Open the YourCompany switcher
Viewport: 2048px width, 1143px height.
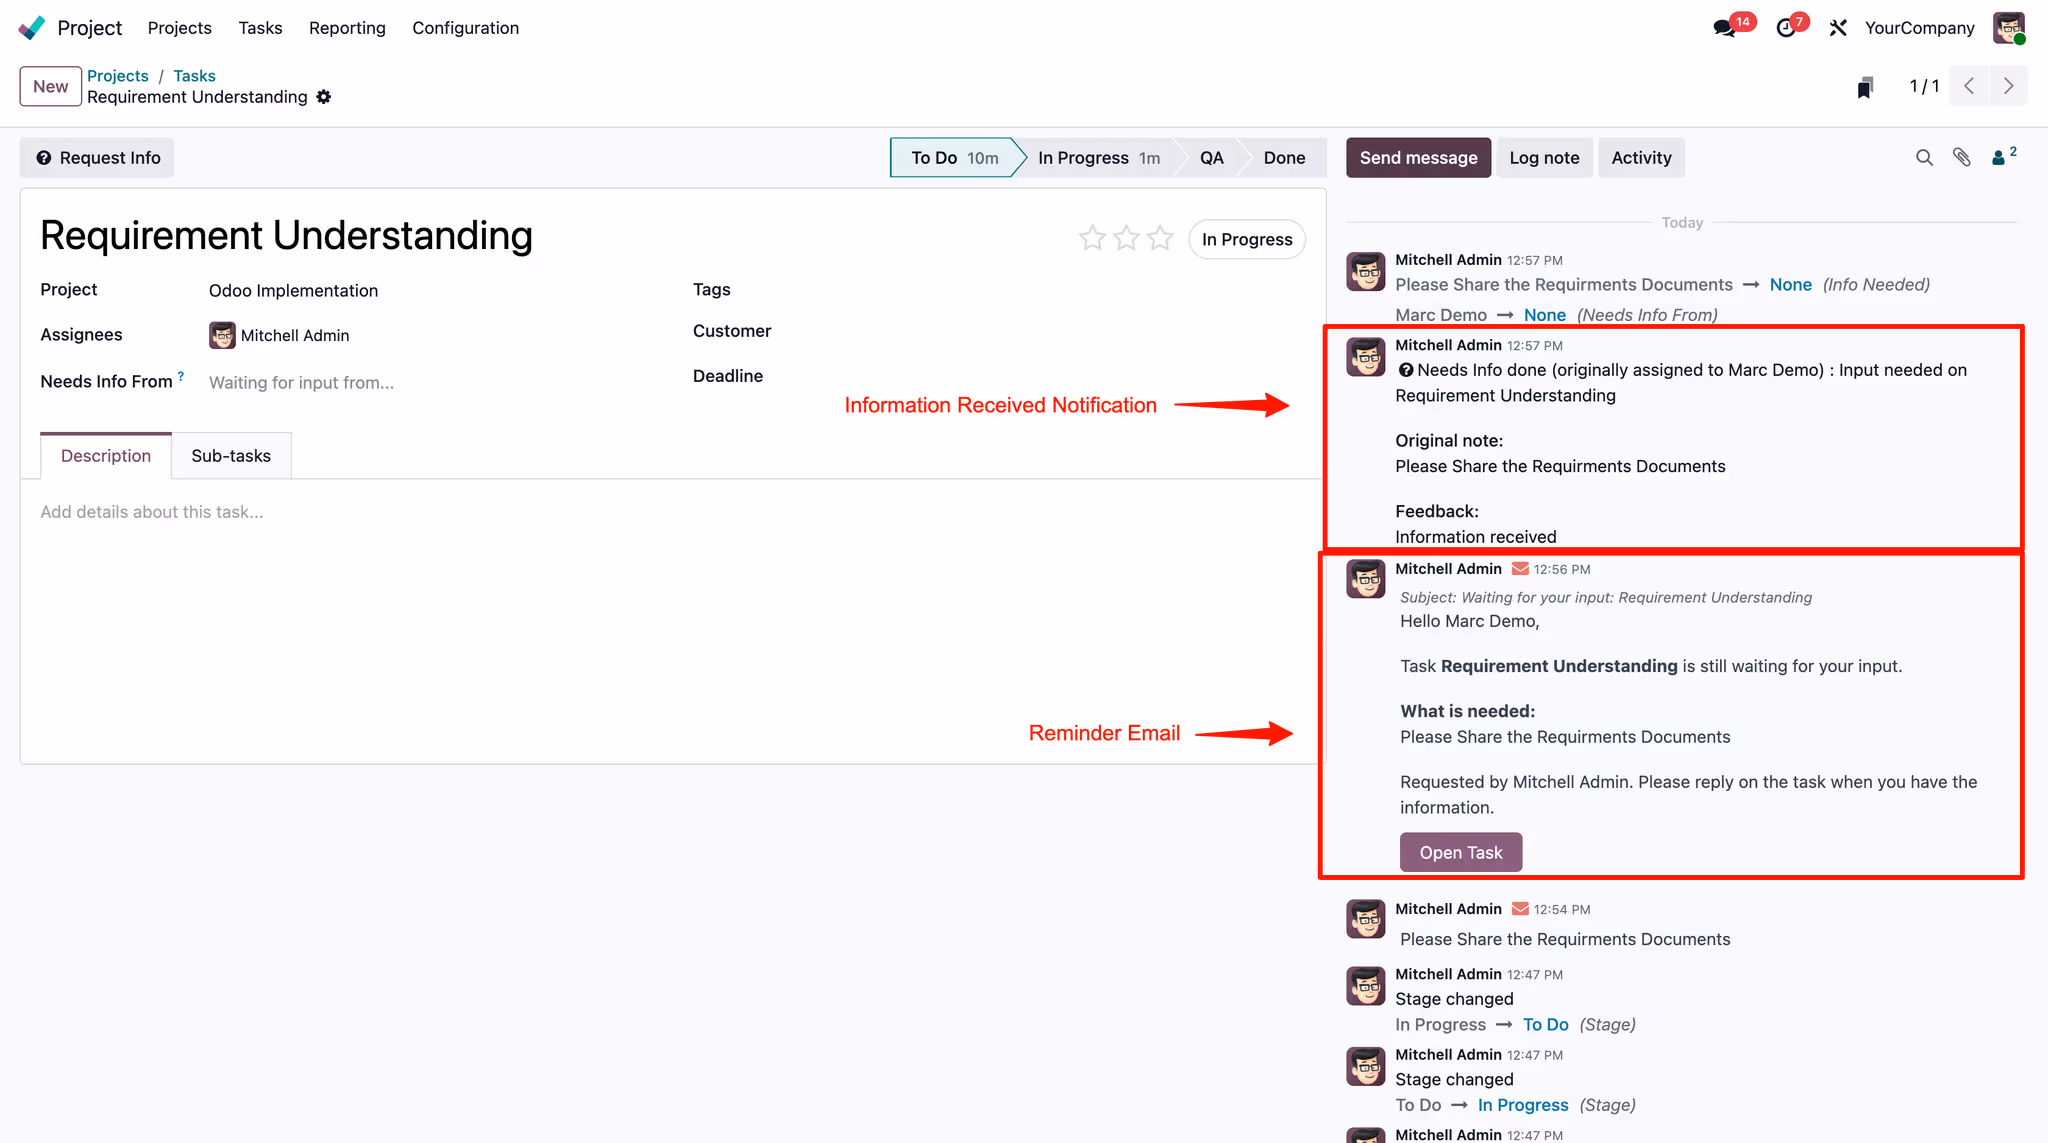coord(1919,28)
